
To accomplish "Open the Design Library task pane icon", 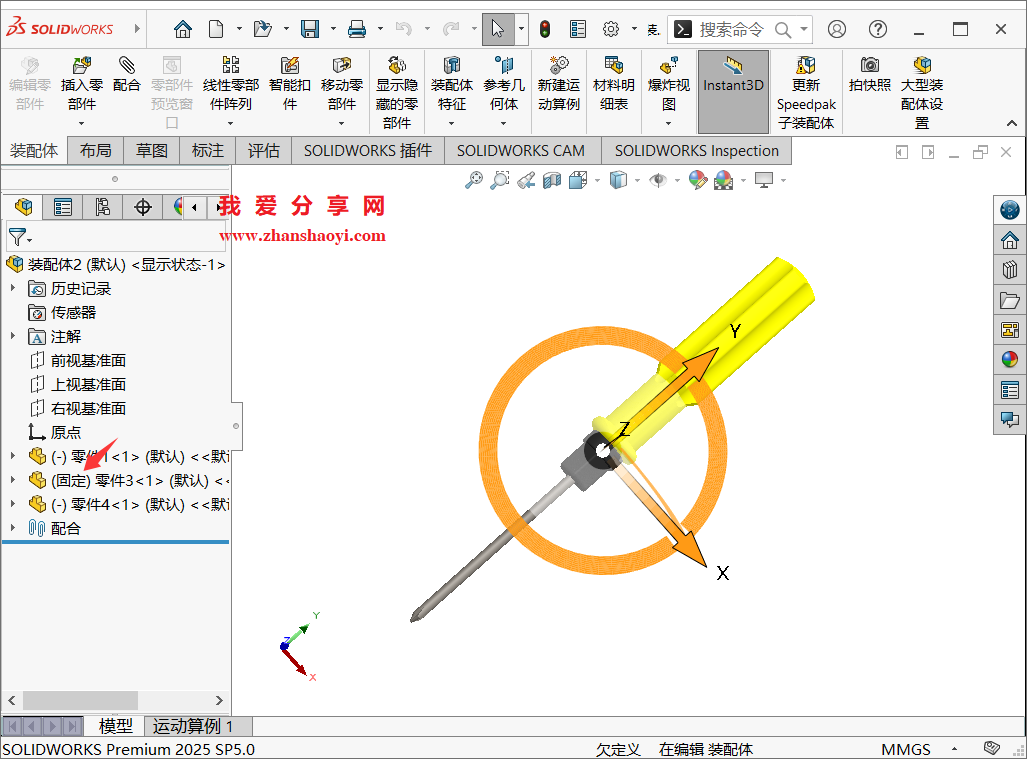I will click(x=1009, y=269).
